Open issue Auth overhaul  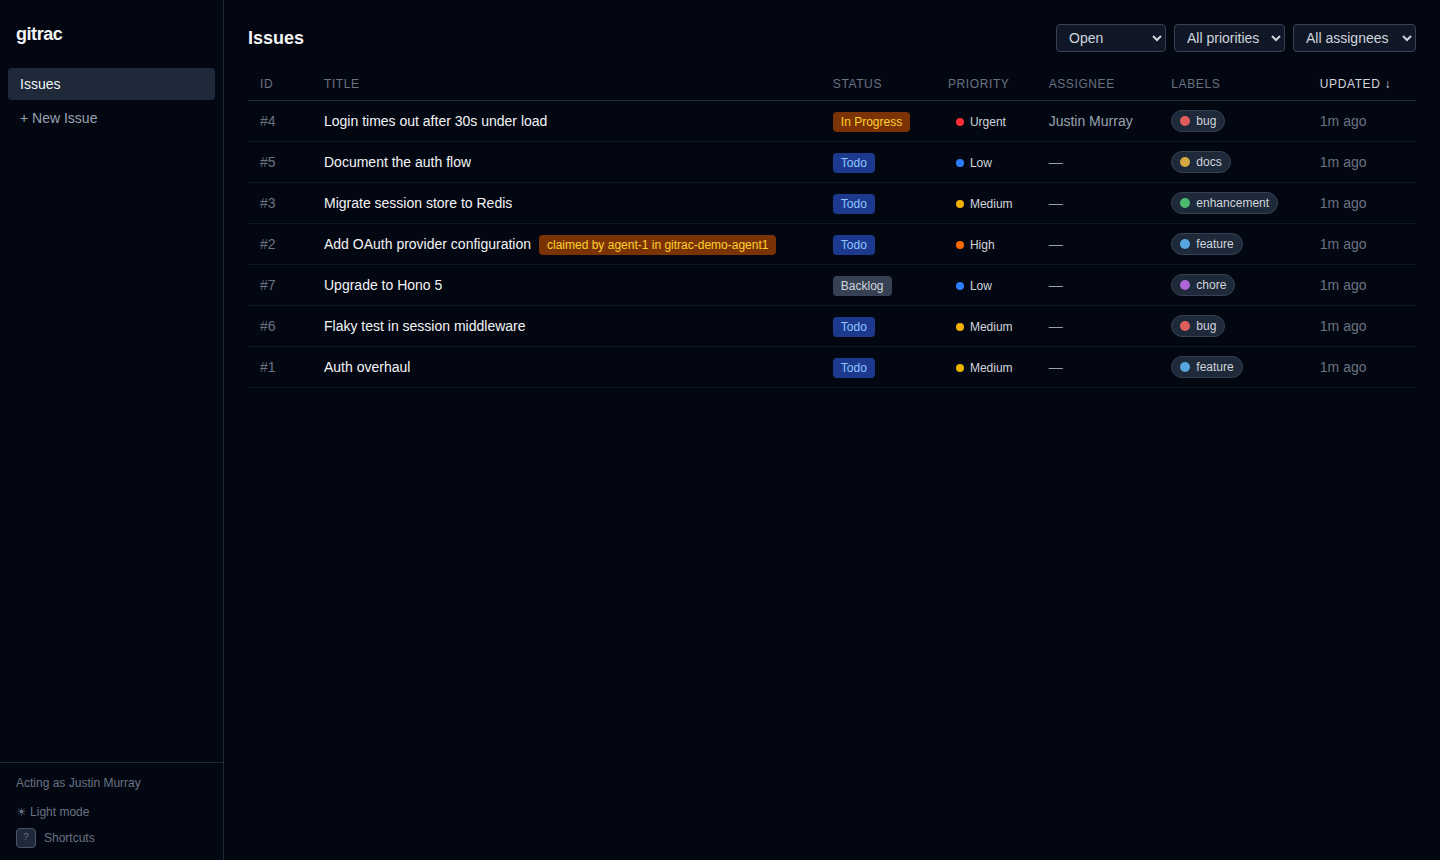(367, 367)
